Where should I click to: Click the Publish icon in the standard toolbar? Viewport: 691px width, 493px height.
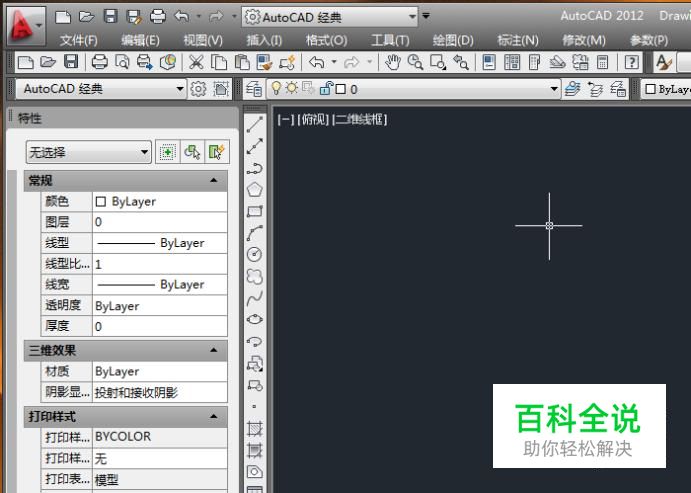(145, 62)
